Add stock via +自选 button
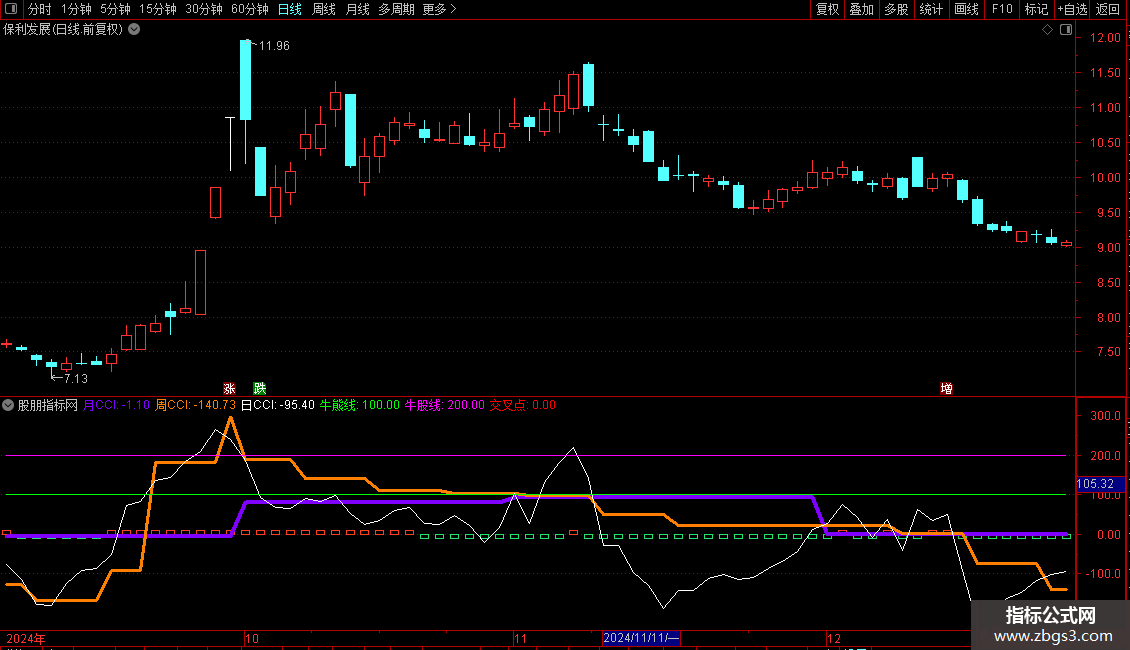The image size is (1130, 650). (x=1071, y=9)
